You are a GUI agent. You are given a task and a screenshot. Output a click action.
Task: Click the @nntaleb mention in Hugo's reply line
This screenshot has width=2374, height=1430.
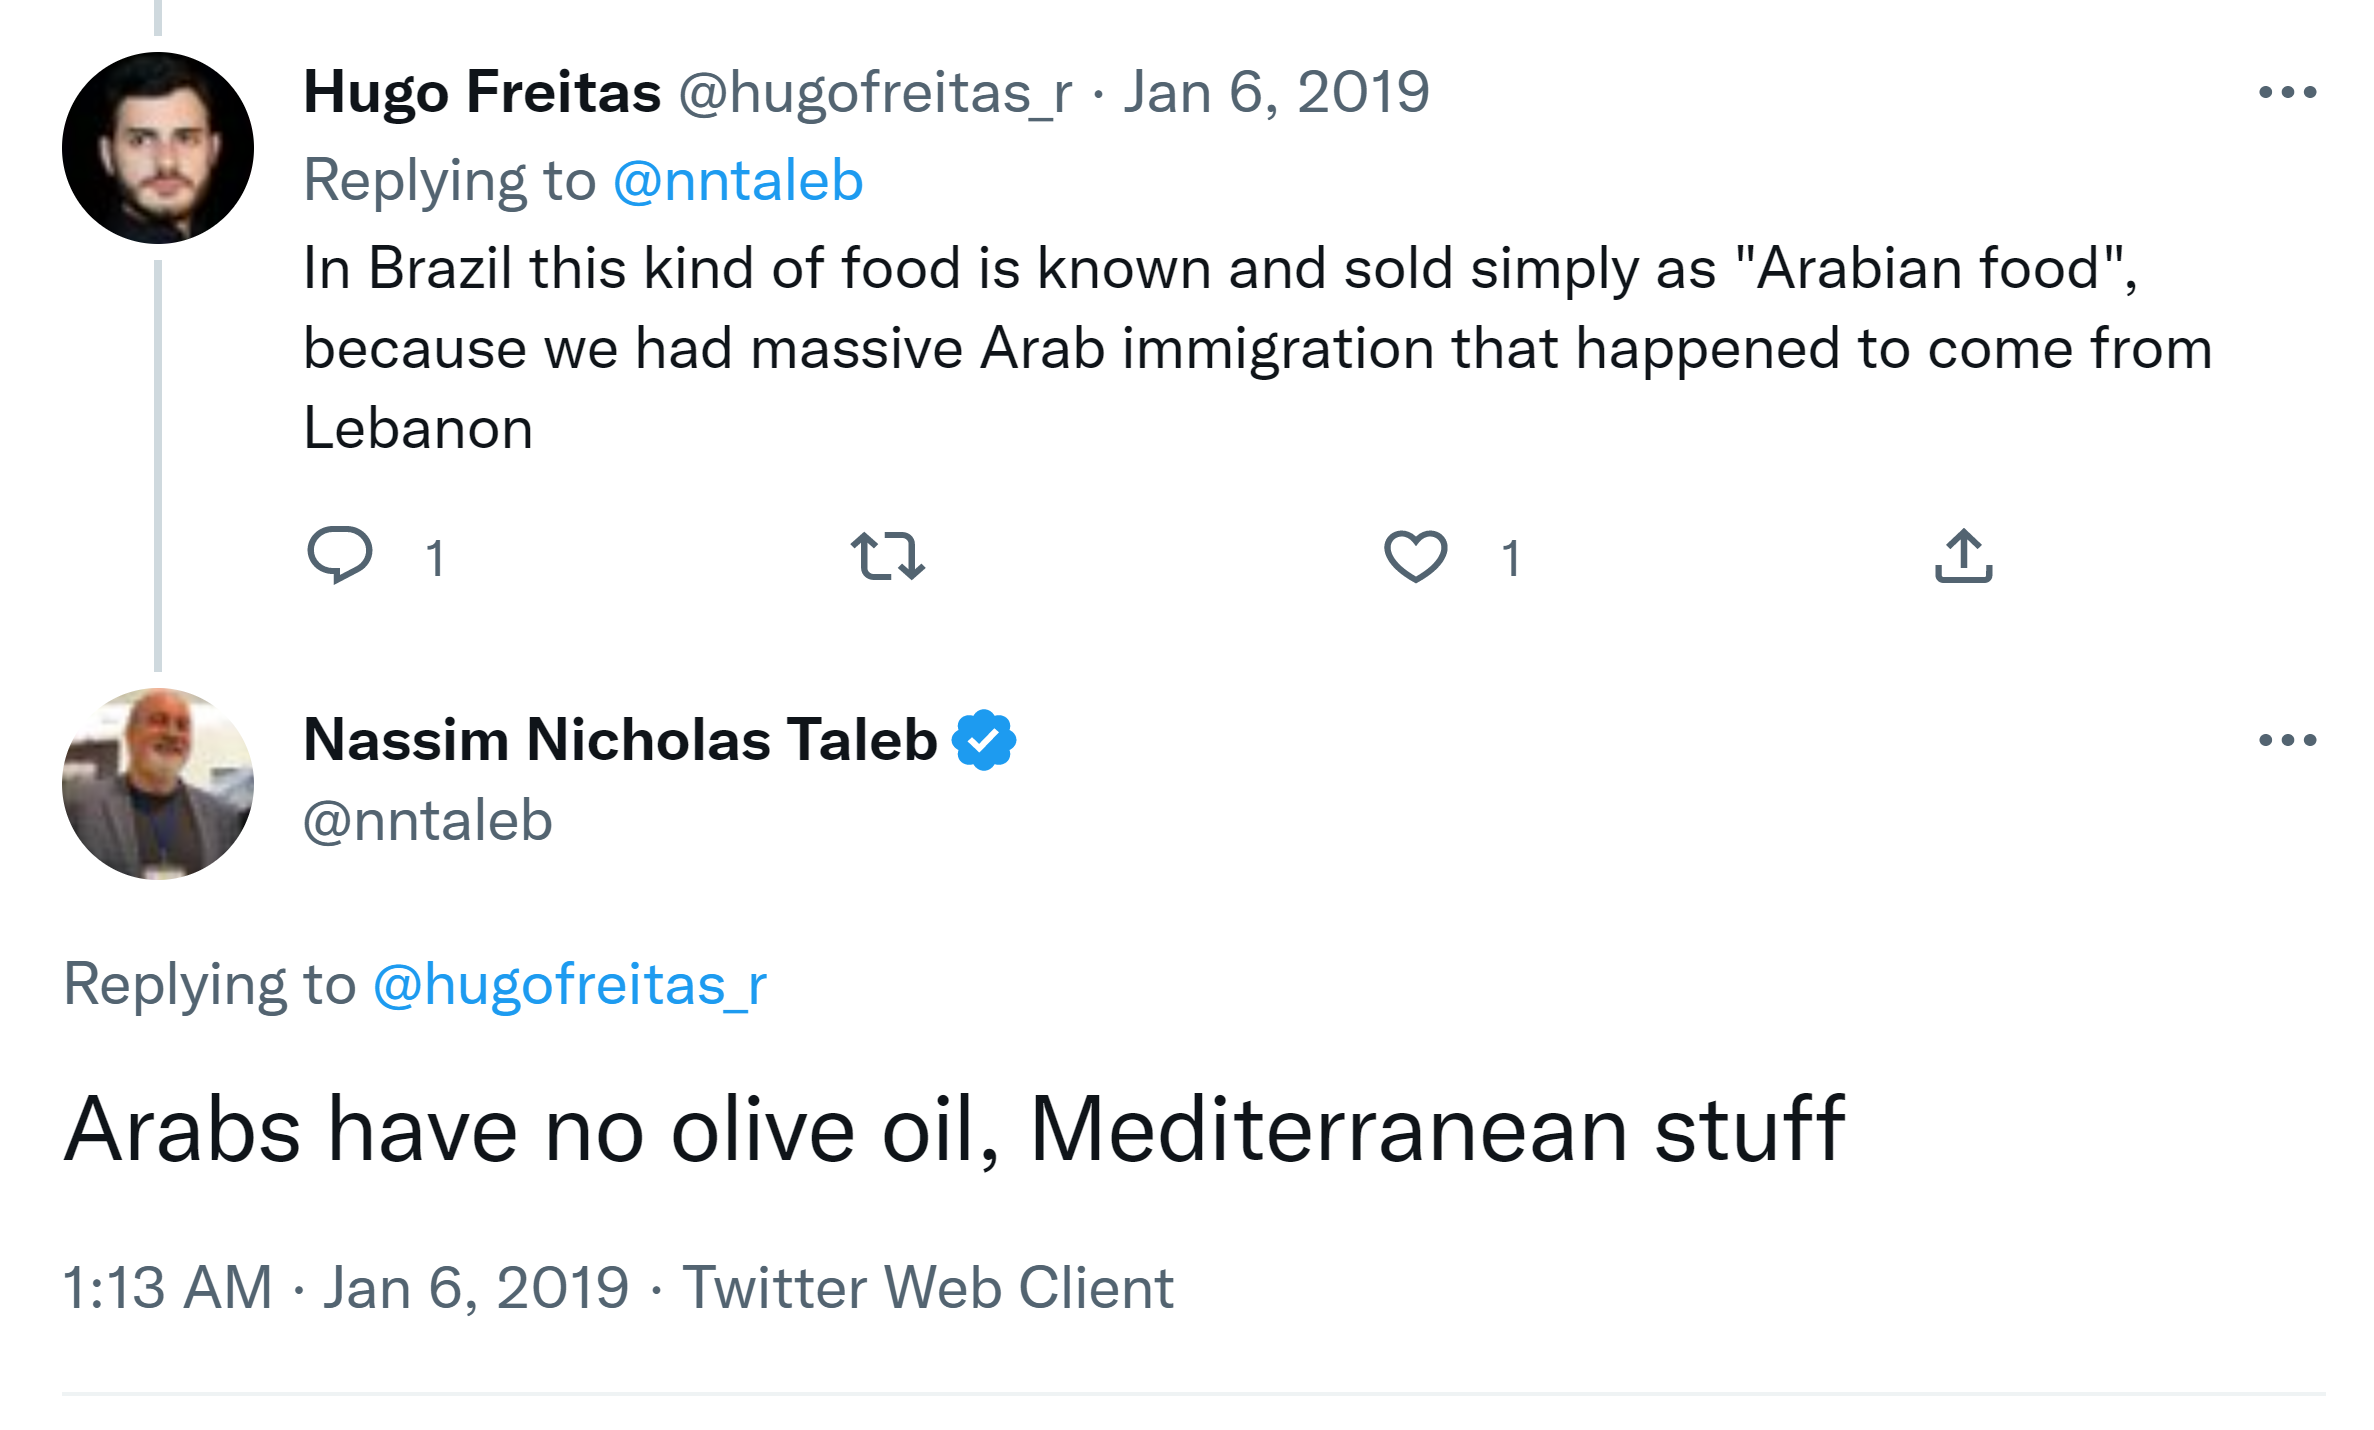[738, 181]
